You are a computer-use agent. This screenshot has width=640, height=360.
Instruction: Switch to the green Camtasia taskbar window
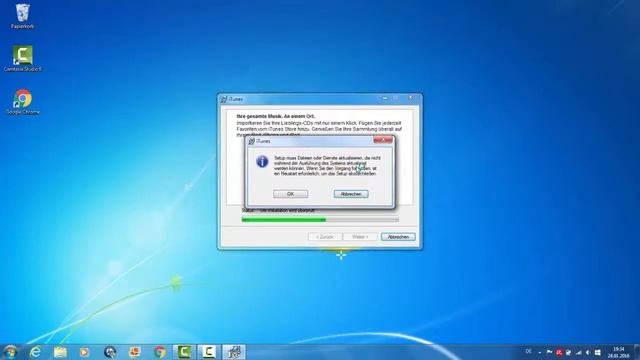pos(184,352)
